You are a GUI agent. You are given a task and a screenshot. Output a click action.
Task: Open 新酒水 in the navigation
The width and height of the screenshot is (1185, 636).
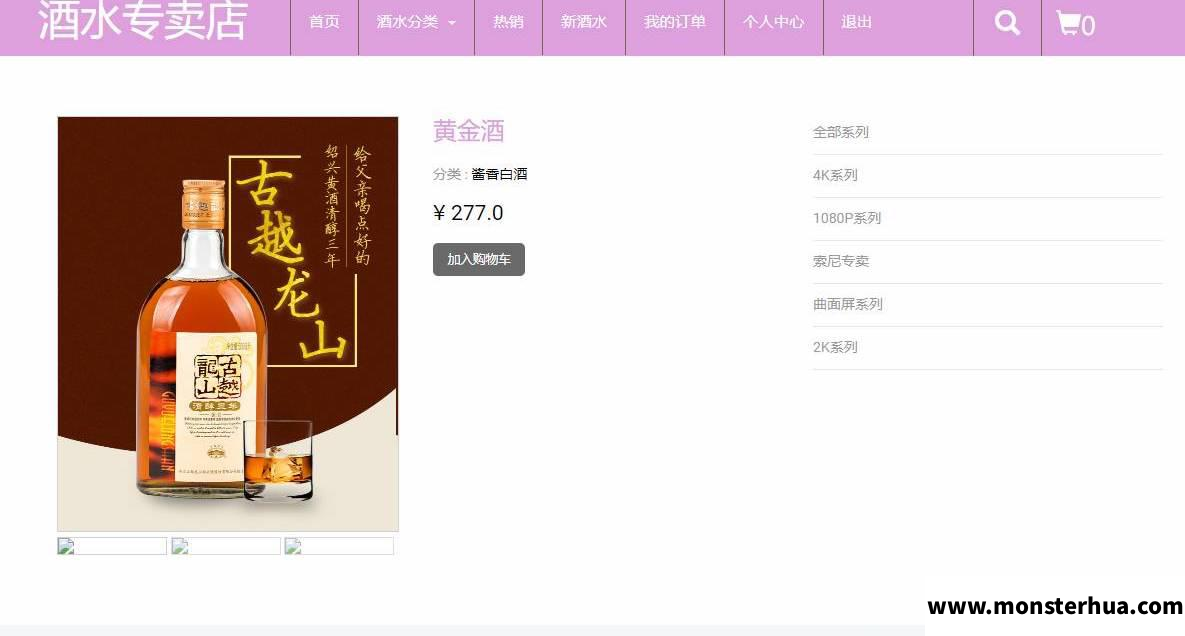(x=583, y=22)
